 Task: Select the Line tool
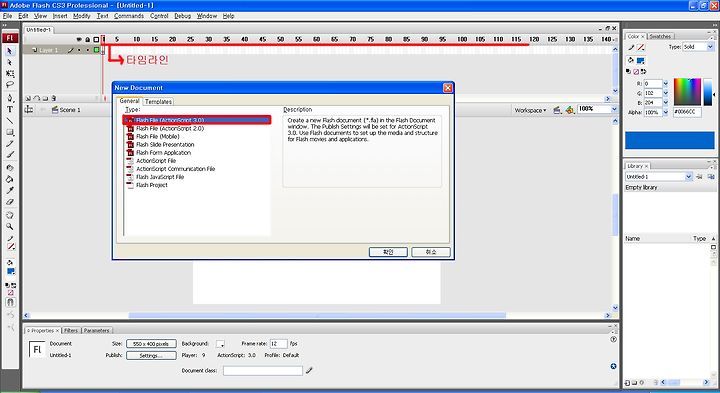point(10,121)
